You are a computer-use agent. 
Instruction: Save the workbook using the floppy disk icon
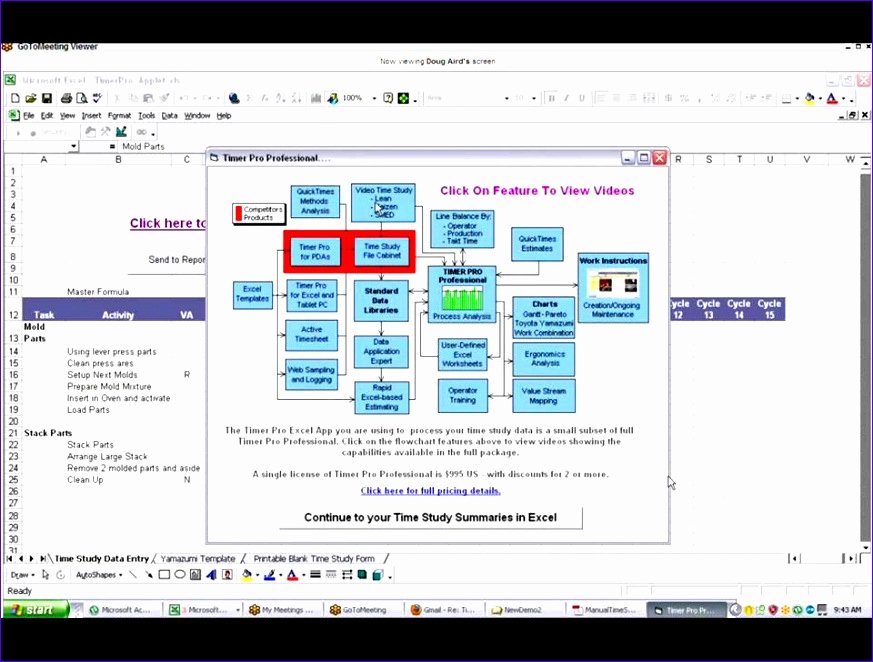click(47, 99)
